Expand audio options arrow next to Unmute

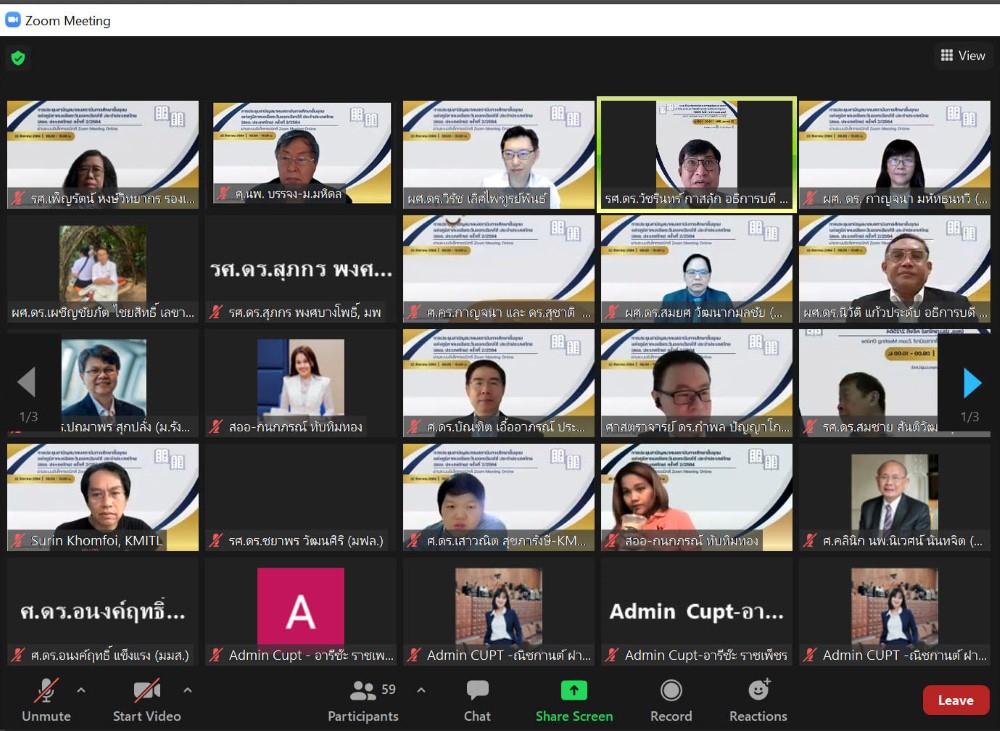click(81, 690)
